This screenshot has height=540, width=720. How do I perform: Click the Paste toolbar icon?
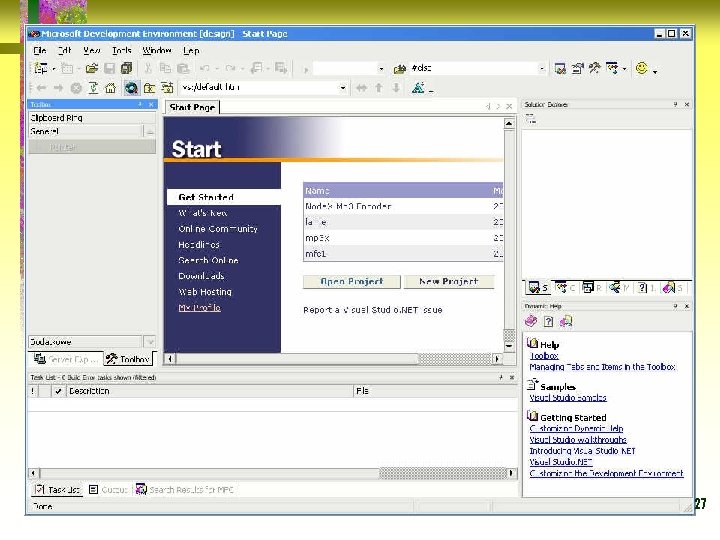click(183, 68)
